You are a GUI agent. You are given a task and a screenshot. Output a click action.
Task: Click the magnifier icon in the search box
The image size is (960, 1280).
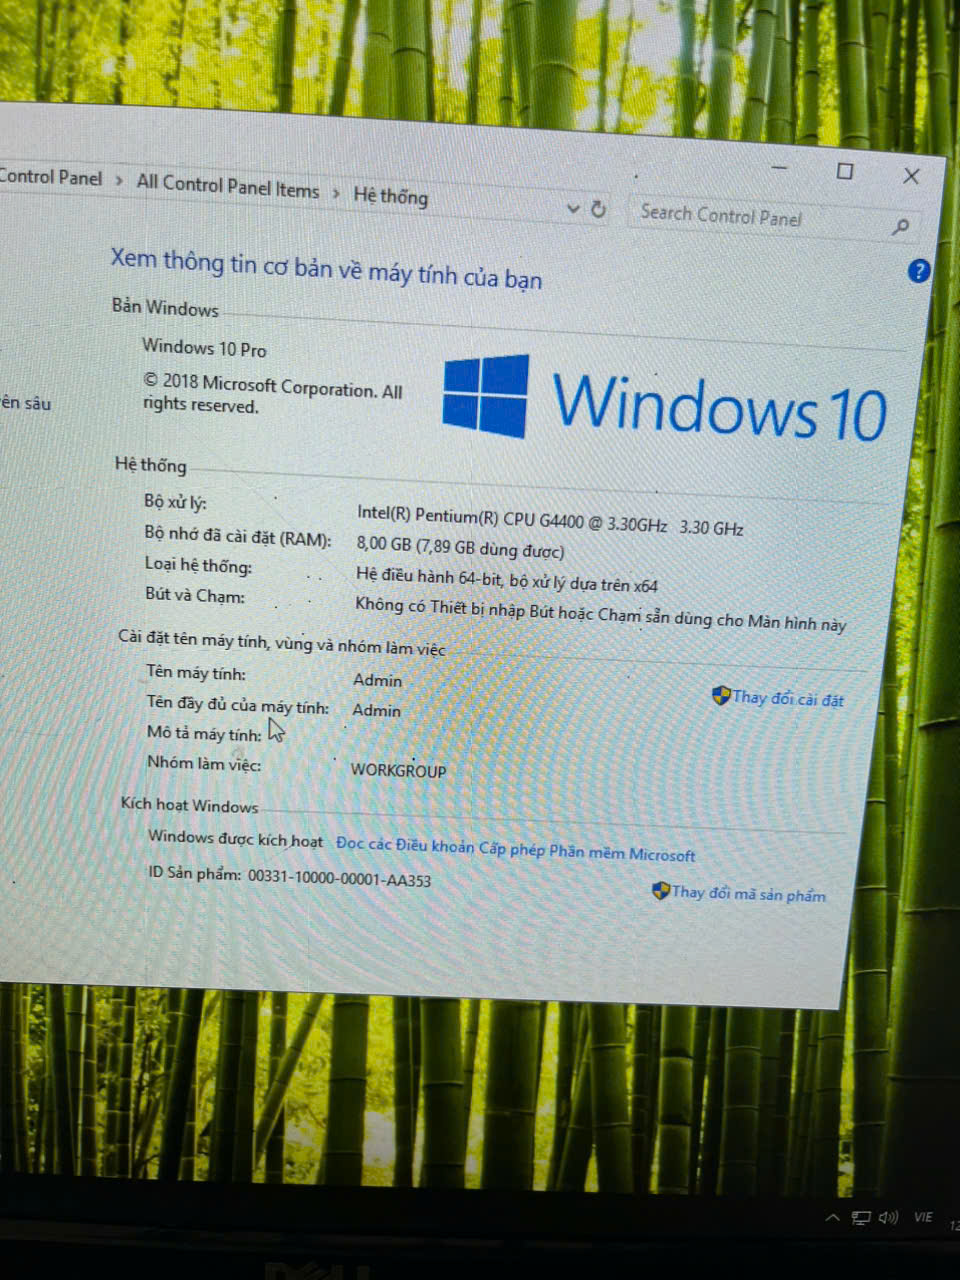pyautogui.click(x=901, y=227)
